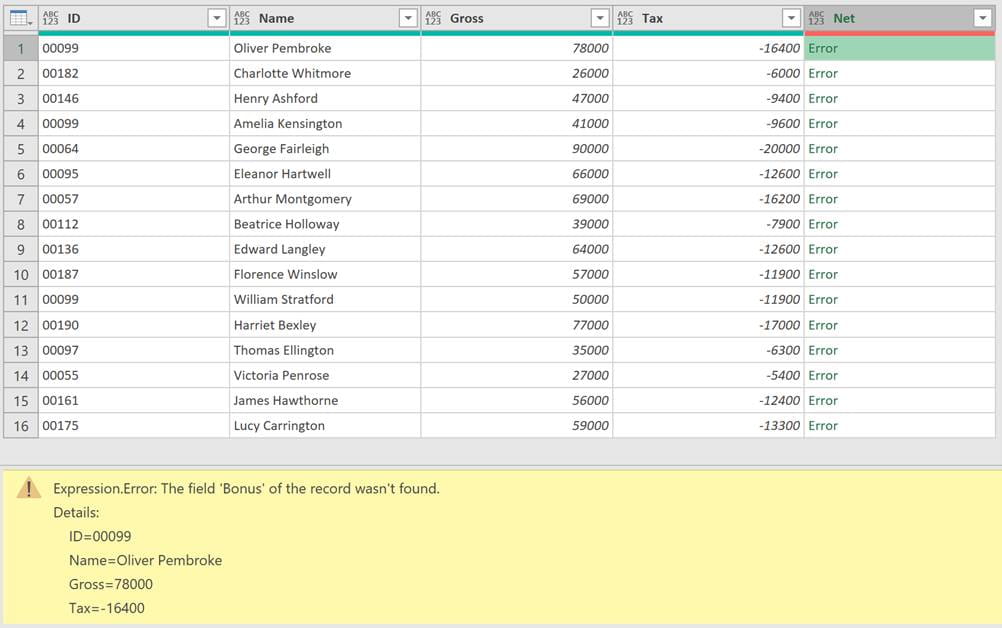Select the Net column header
1002x628 pixels.
900,19
